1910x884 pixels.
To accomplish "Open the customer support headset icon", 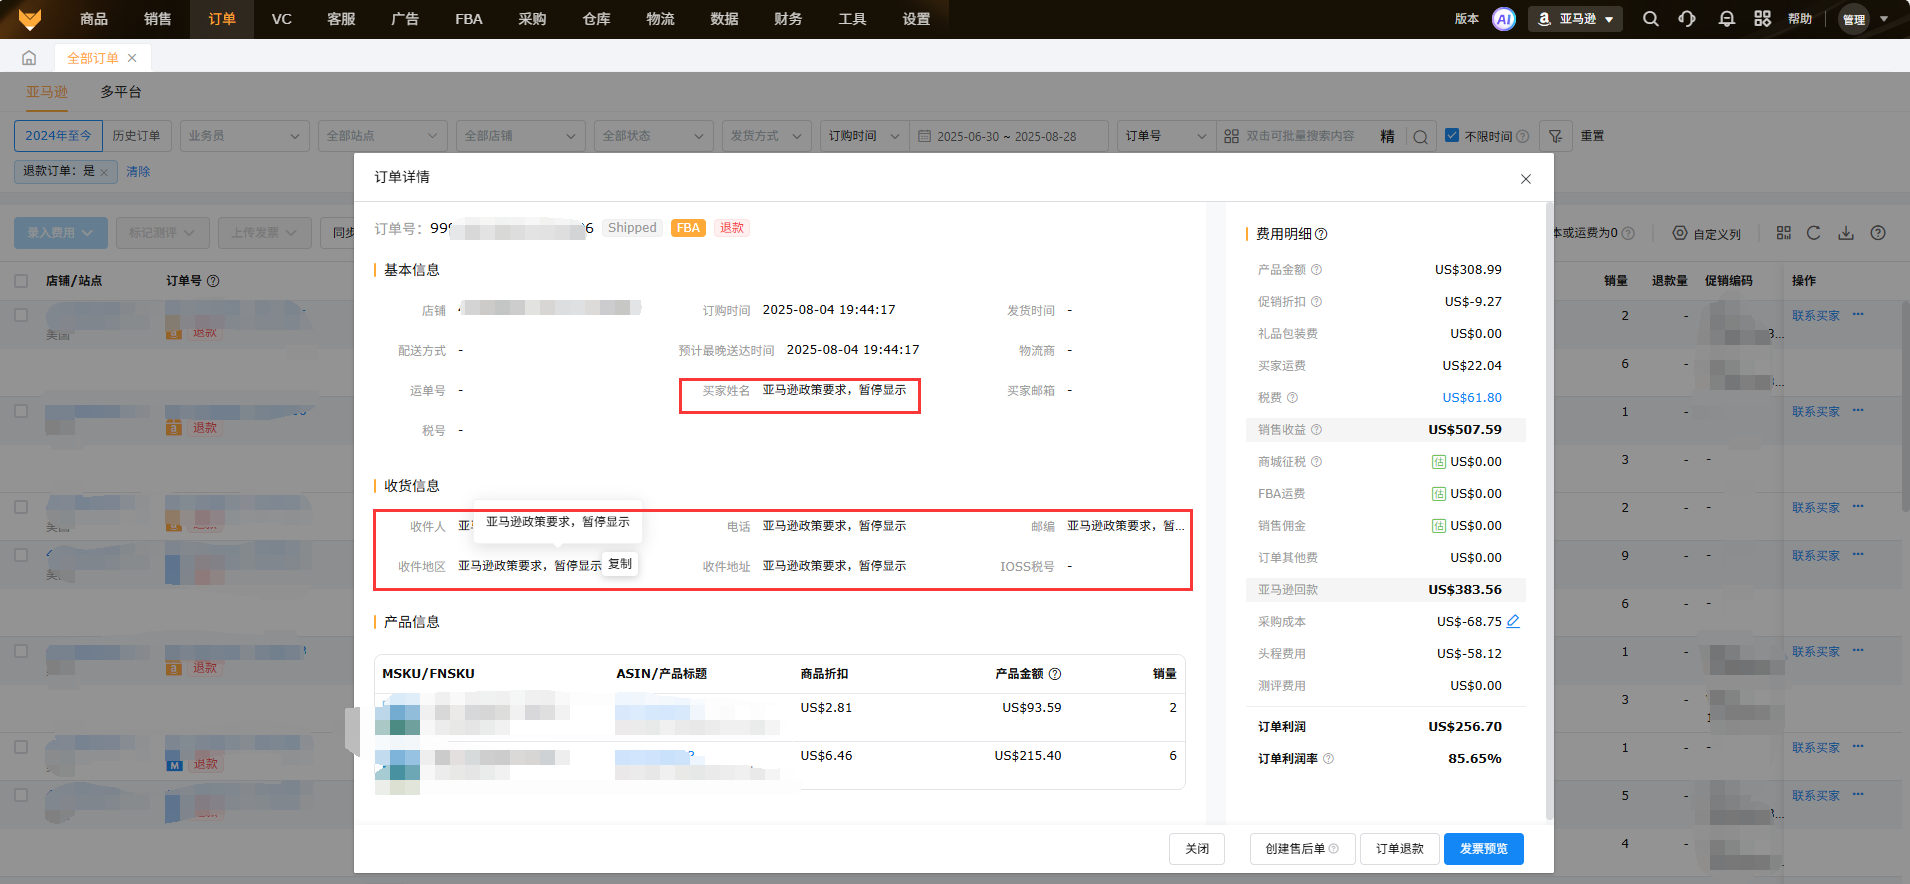I will (x=1687, y=19).
